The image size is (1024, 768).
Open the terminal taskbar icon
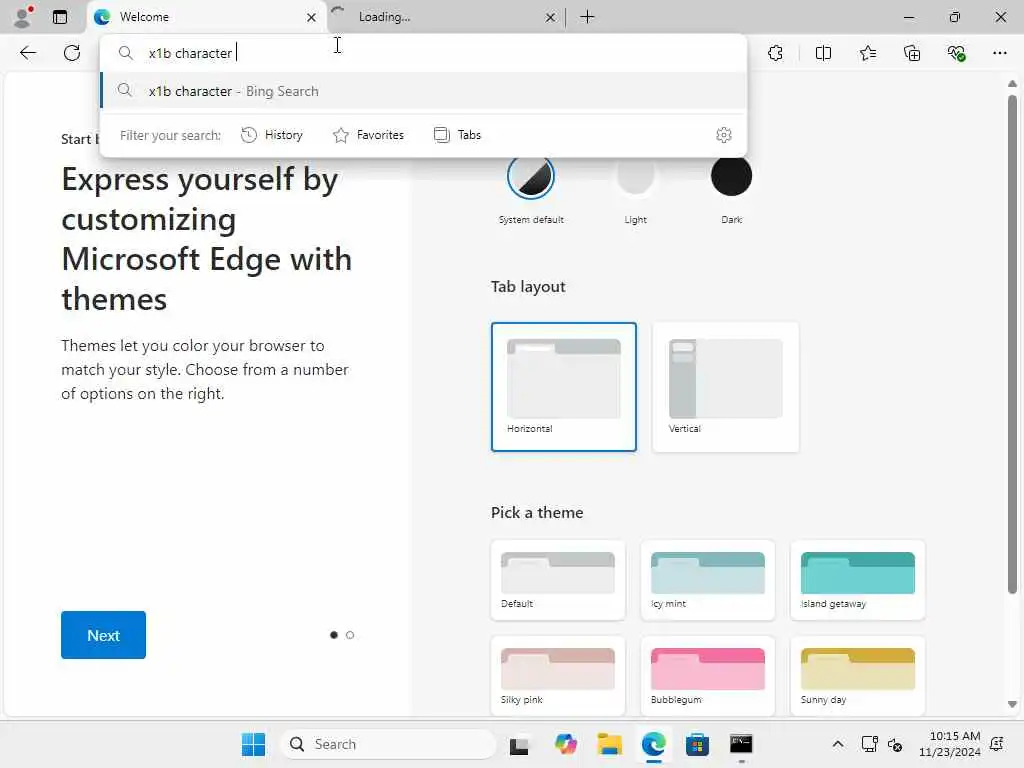click(741, 744)
